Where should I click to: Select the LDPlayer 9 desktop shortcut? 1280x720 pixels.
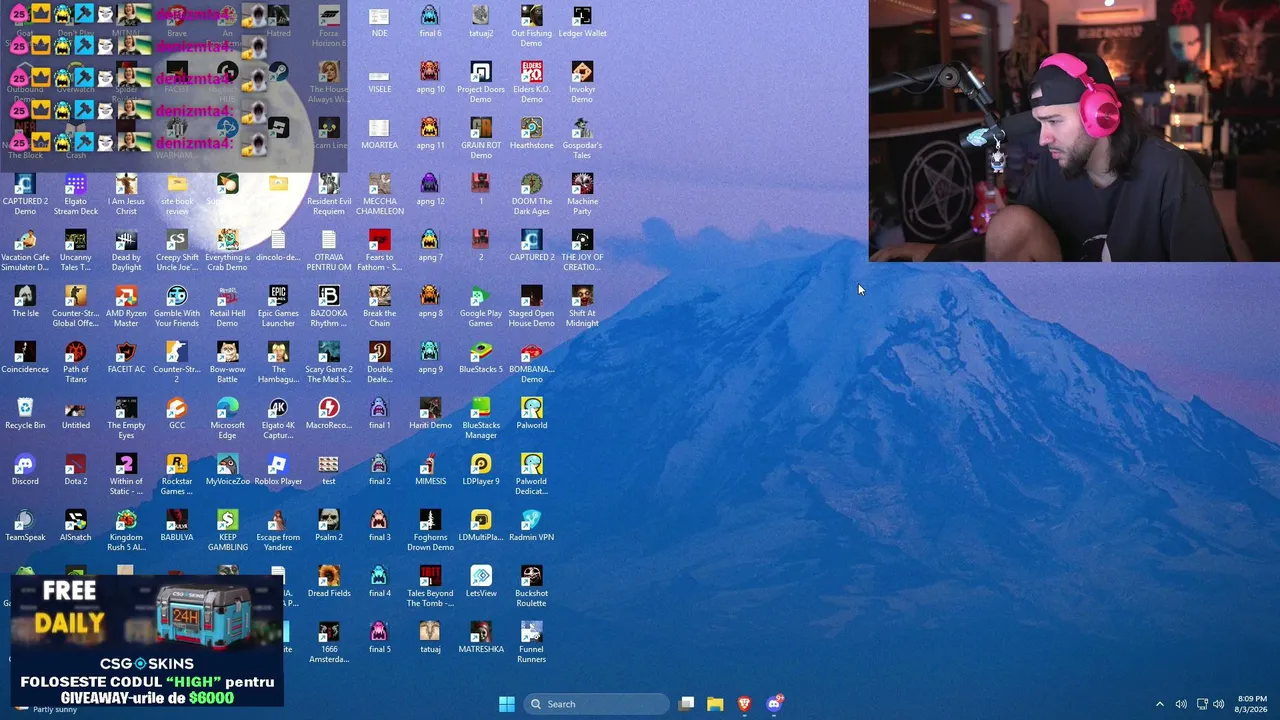tap(481, 470)
